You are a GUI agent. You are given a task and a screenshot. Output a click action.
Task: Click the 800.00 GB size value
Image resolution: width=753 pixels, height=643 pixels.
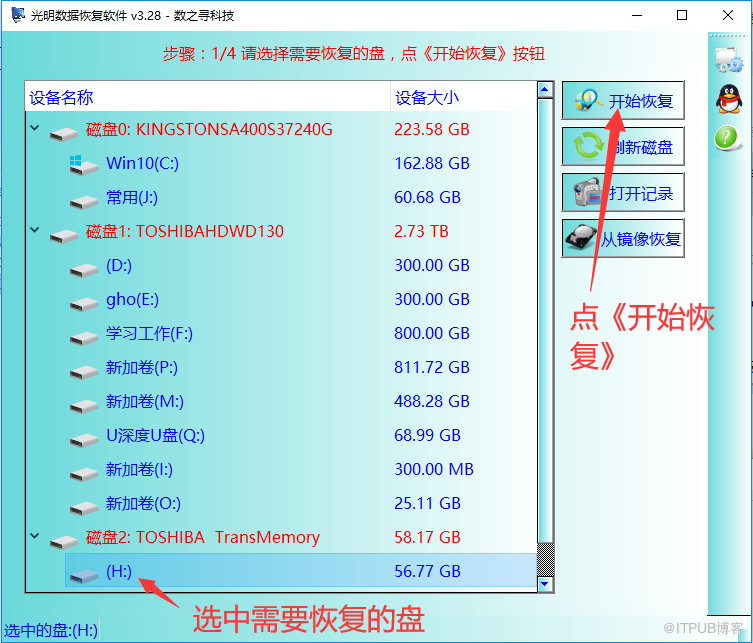tap(432, 333)
